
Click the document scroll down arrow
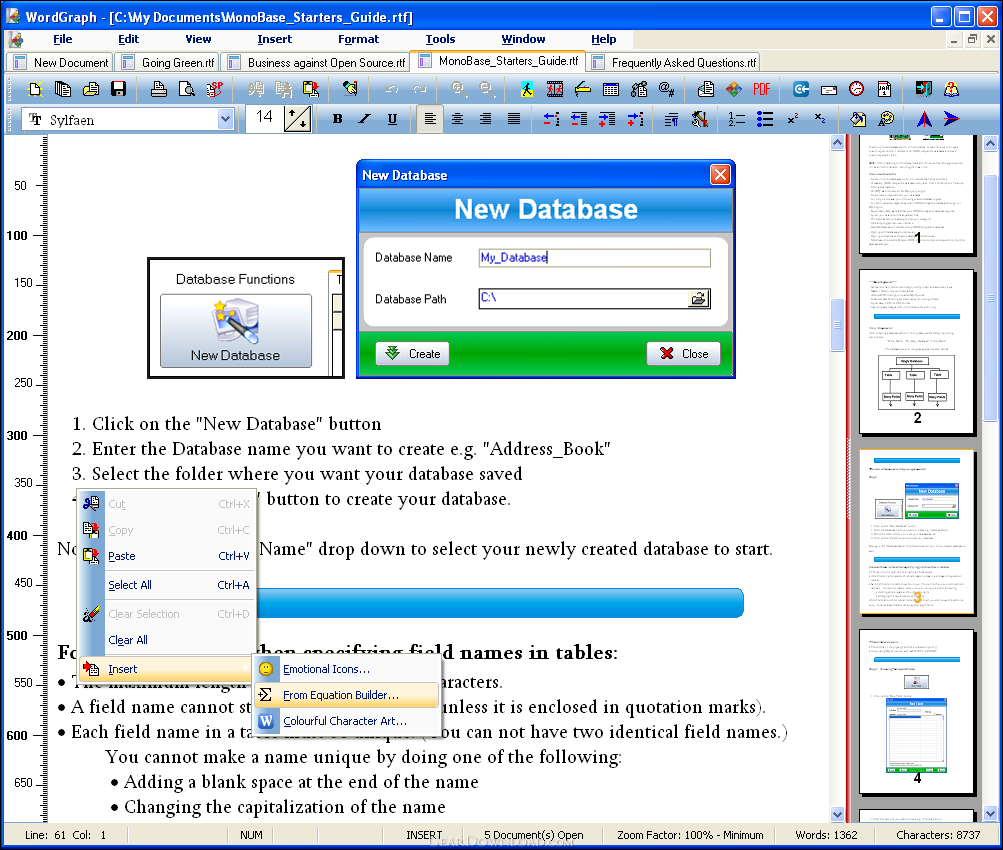click(x=837, y=814)
